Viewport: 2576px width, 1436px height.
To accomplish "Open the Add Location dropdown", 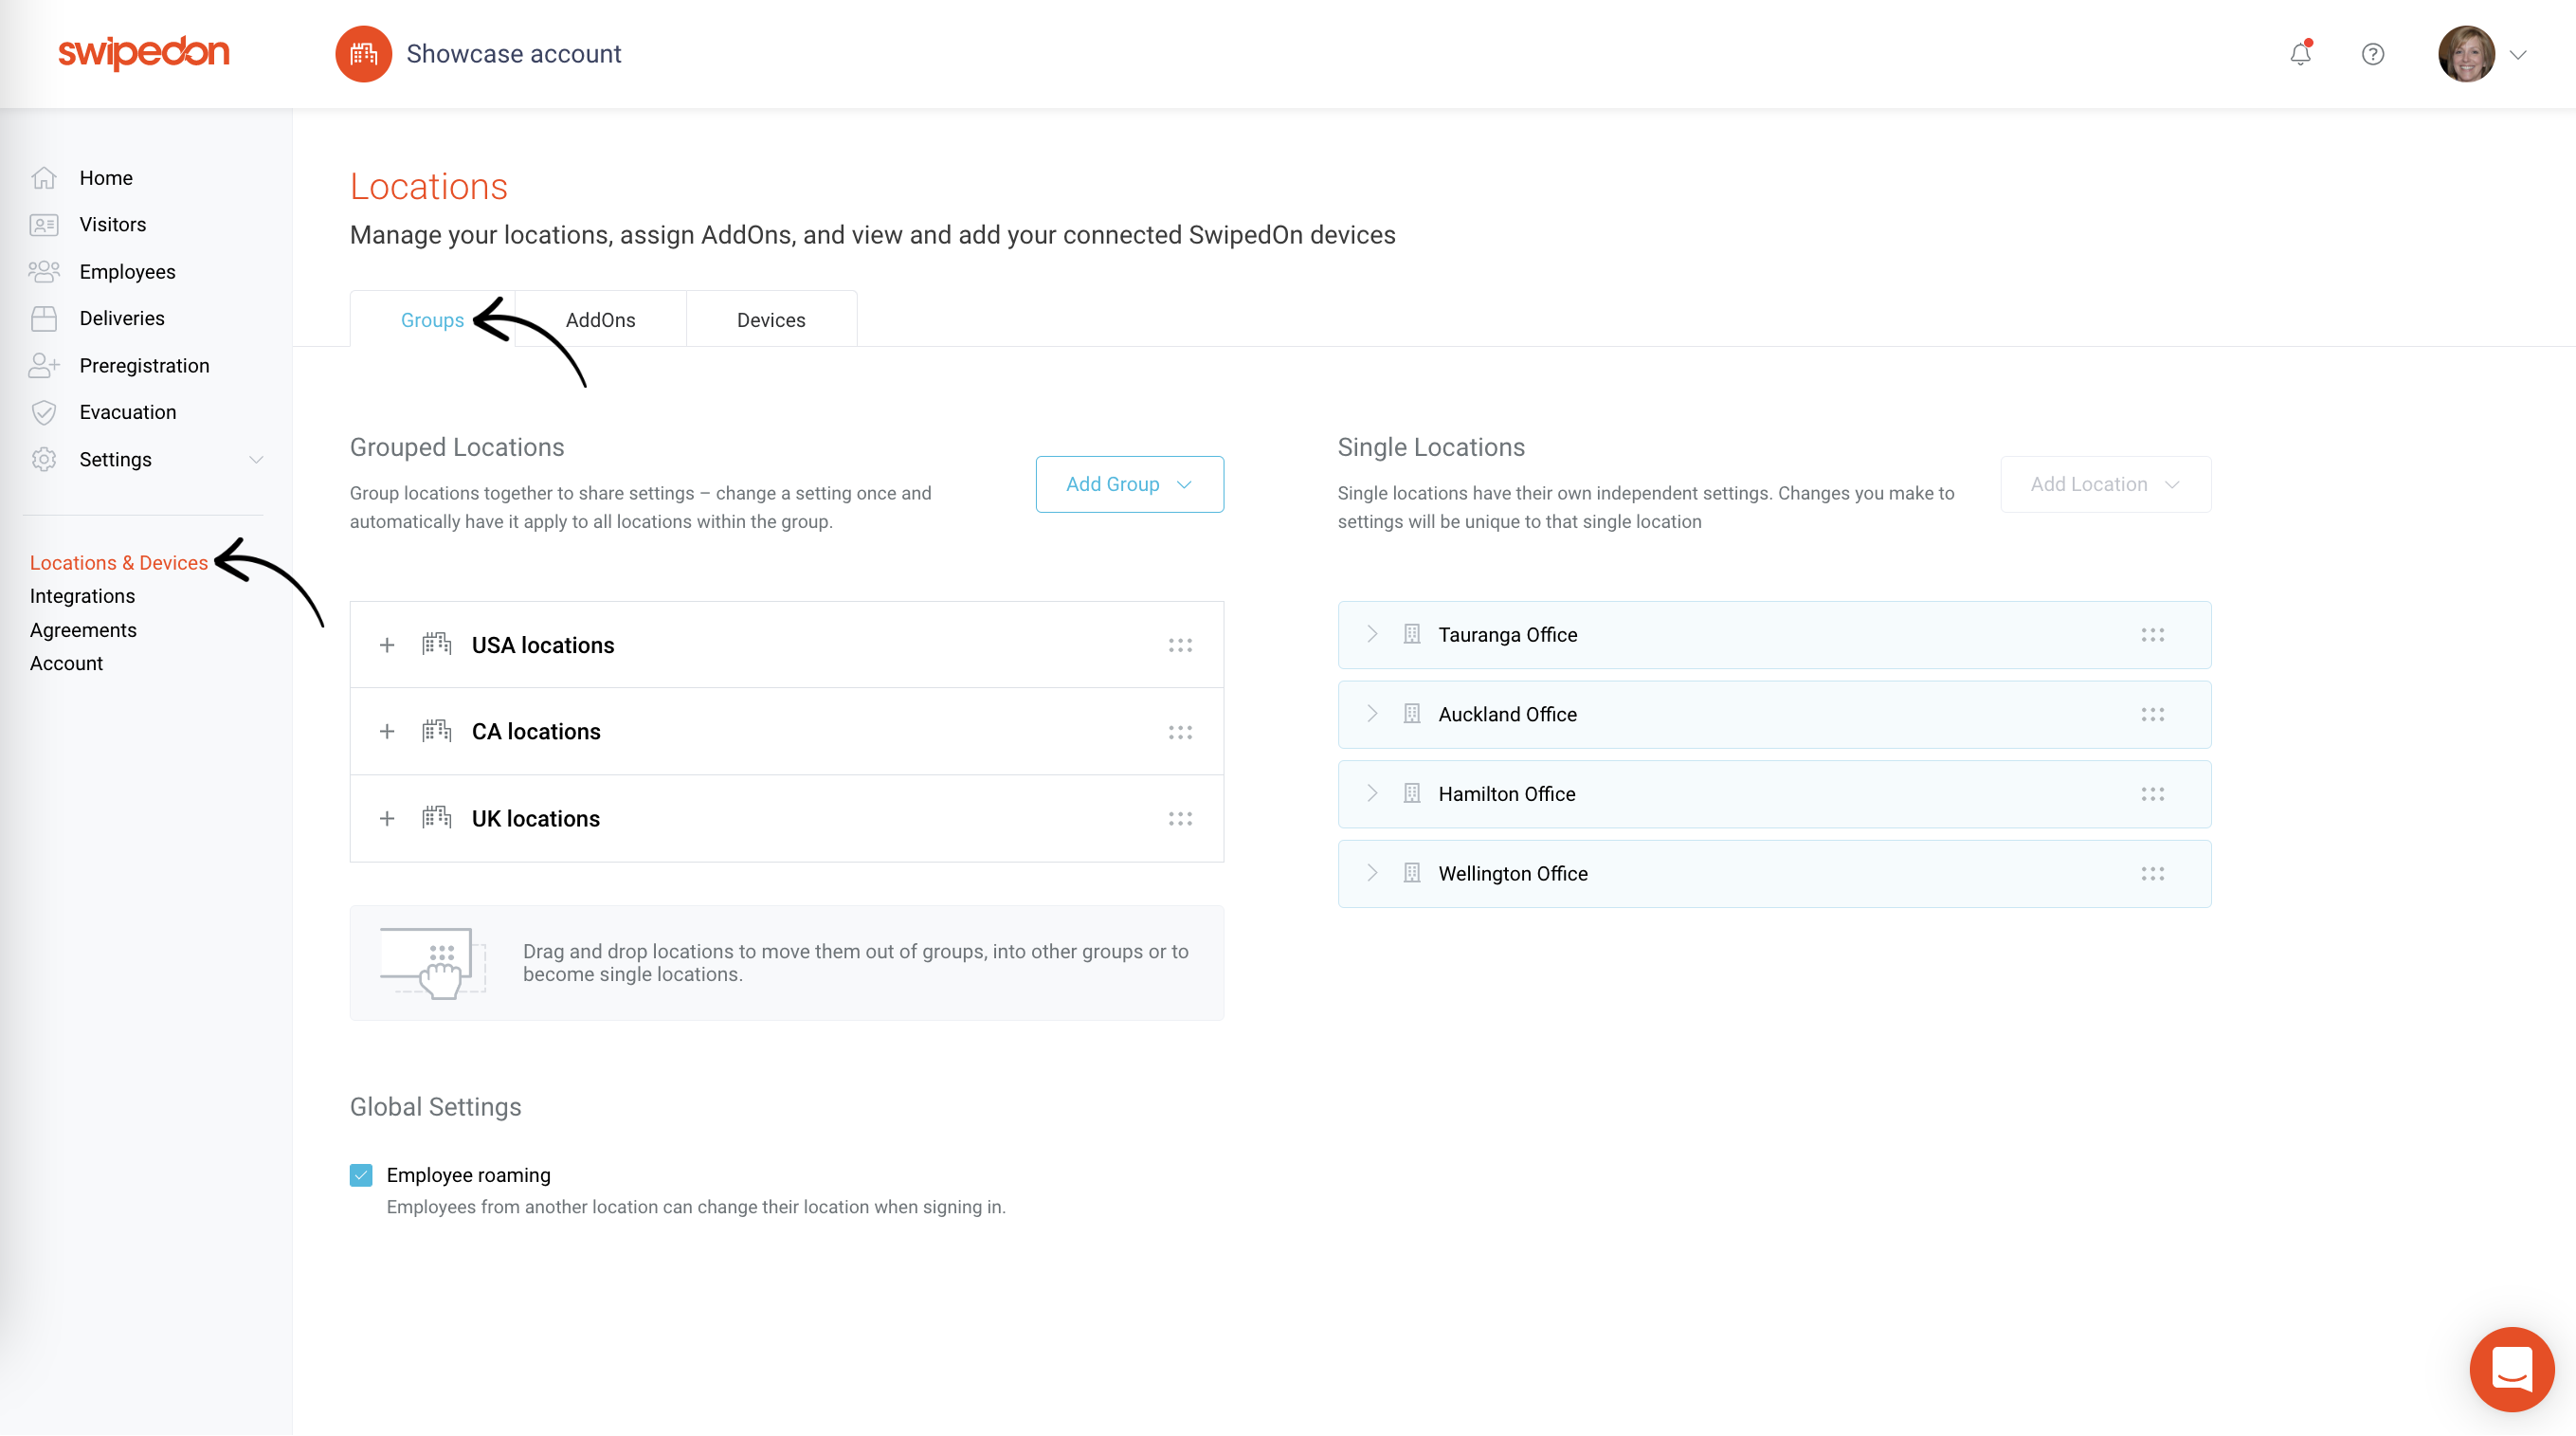I will coord(2105,485).
